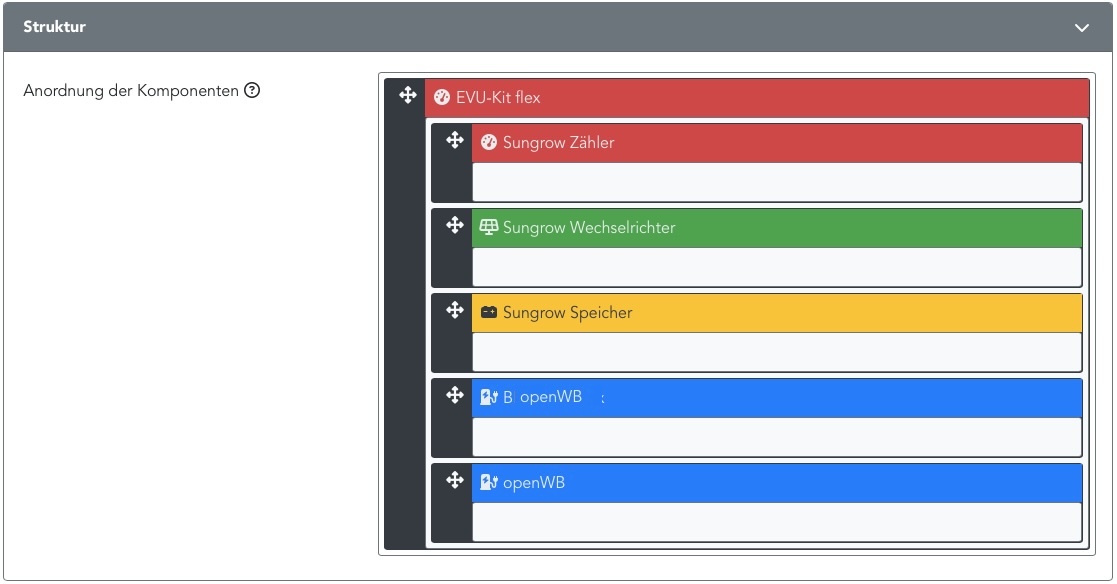Select the openWB charge point without B prefix

point(776,483)
